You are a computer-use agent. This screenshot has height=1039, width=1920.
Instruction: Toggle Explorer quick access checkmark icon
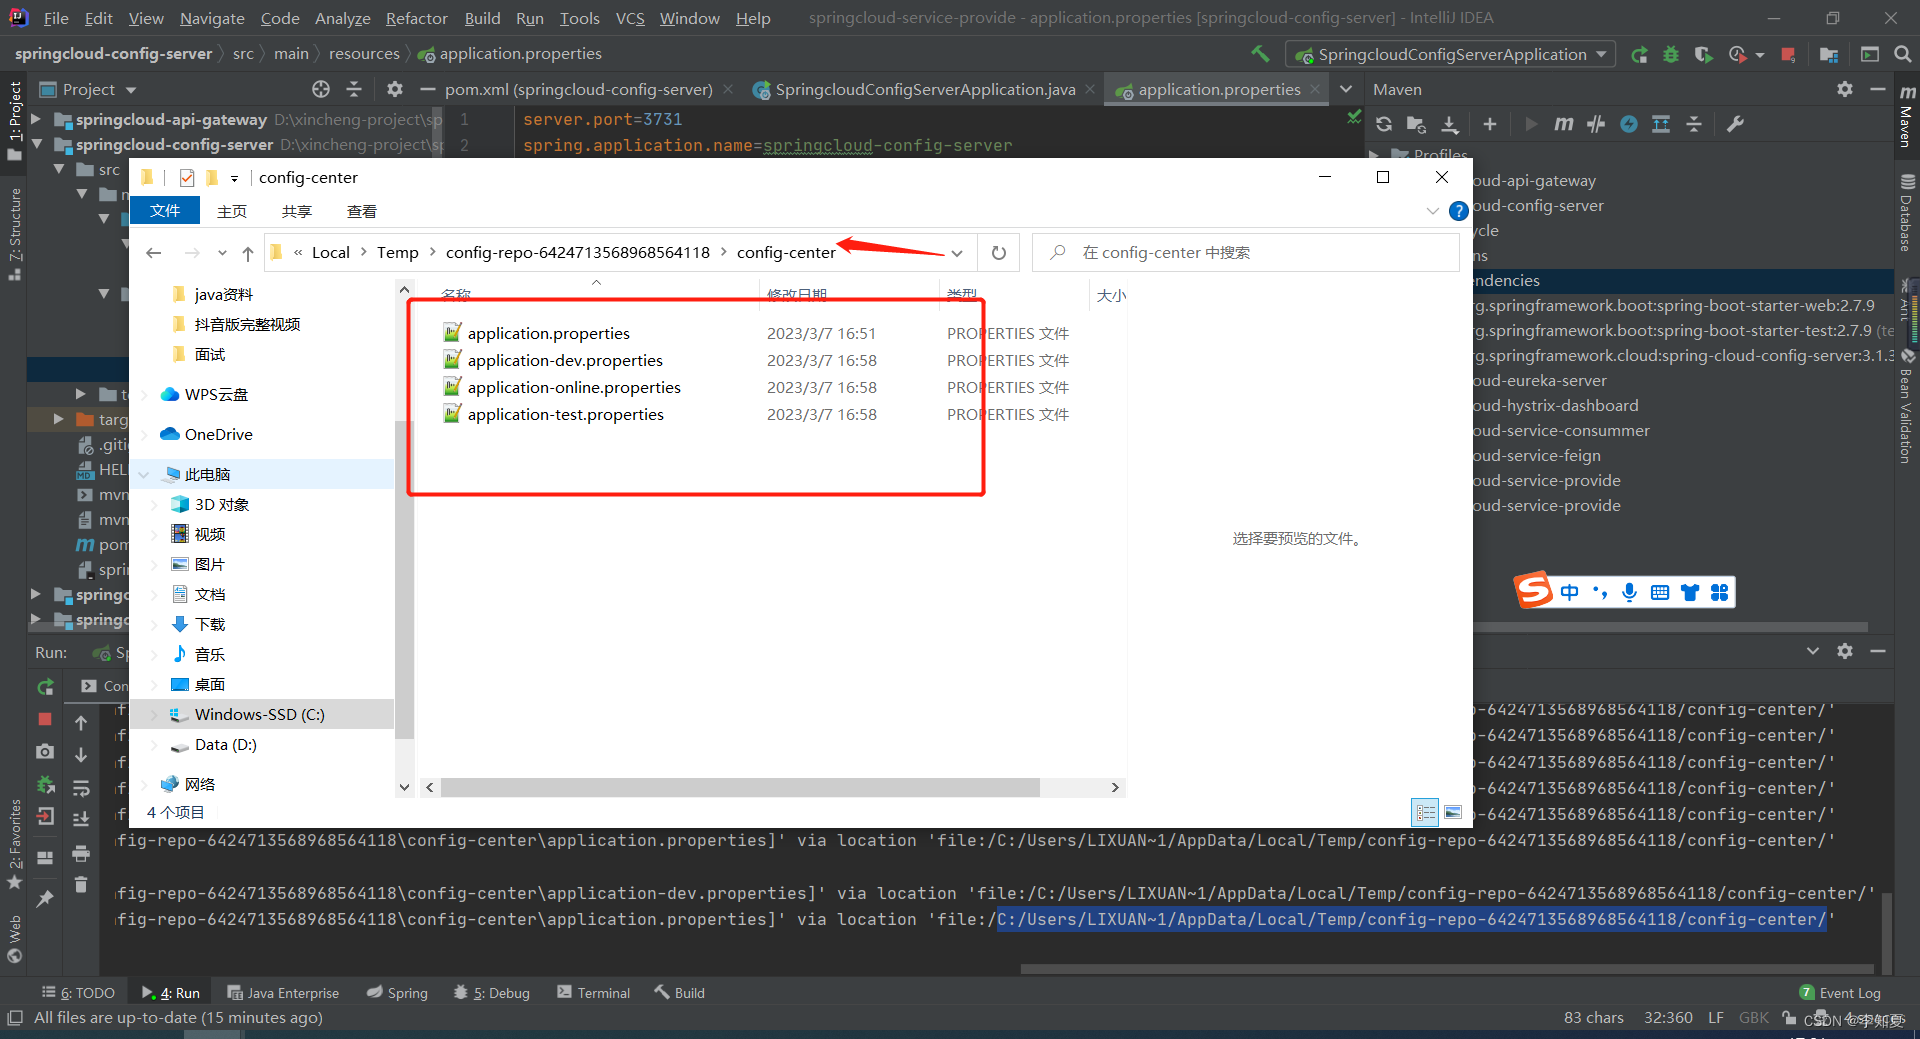tap(187, 178)
